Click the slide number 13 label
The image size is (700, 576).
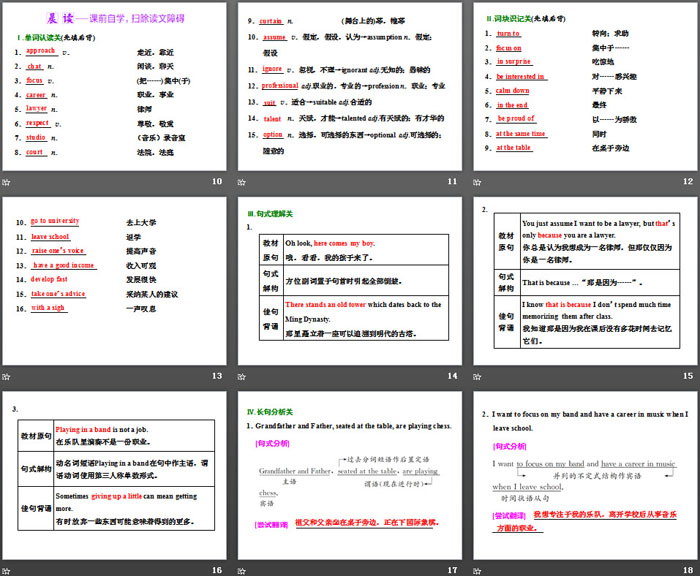tap(217, 376)
